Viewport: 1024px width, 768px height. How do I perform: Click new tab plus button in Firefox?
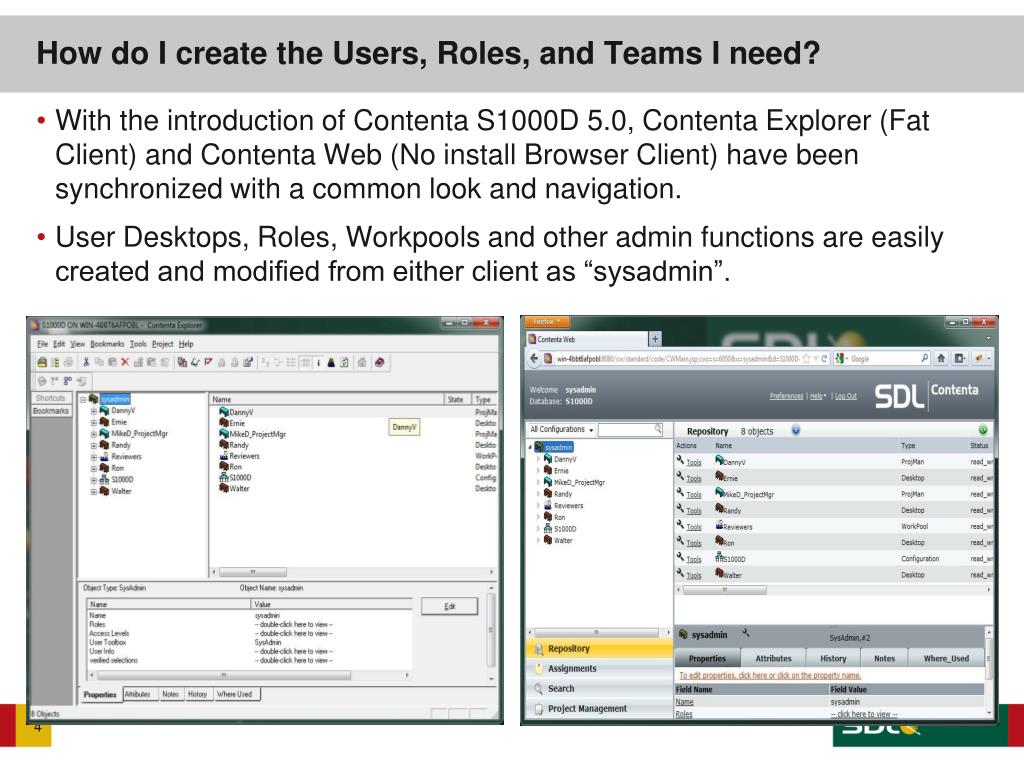pos(654,338)
